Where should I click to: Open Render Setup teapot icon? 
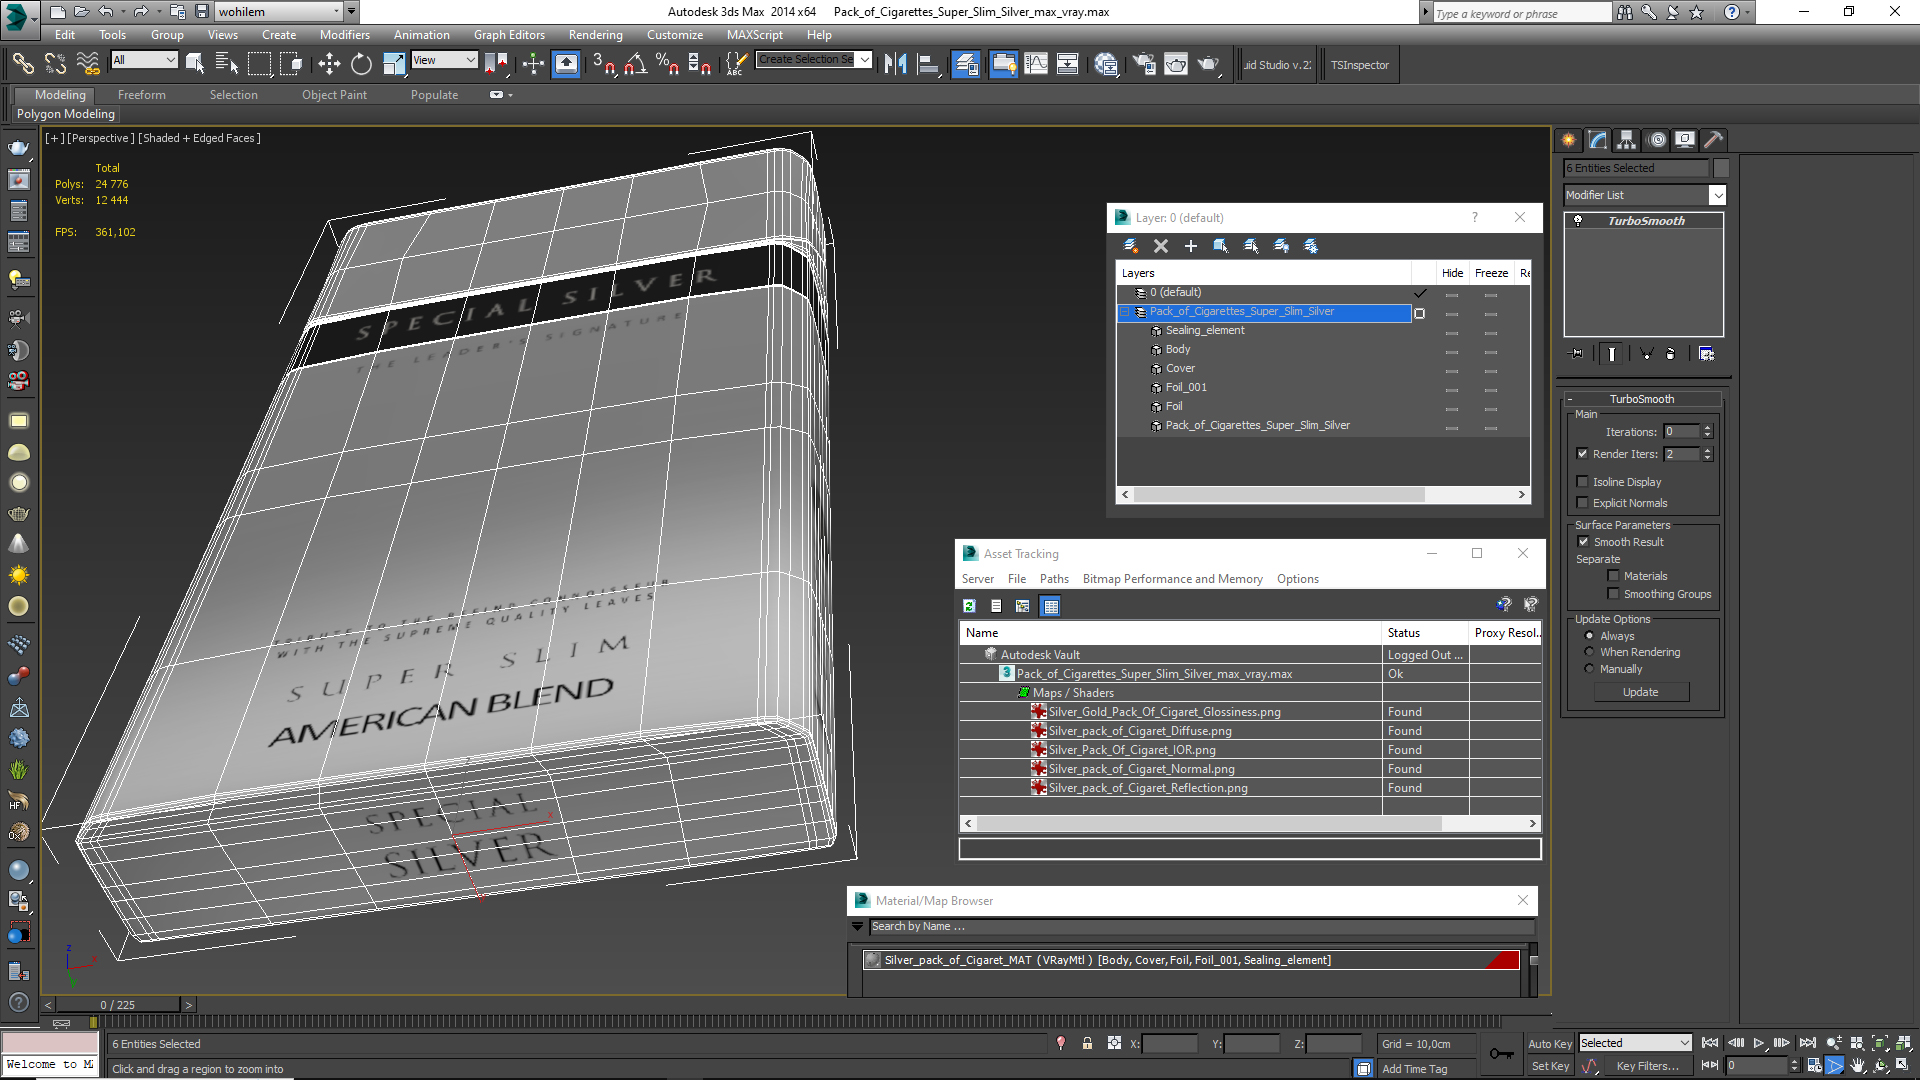pos(1144,65)
